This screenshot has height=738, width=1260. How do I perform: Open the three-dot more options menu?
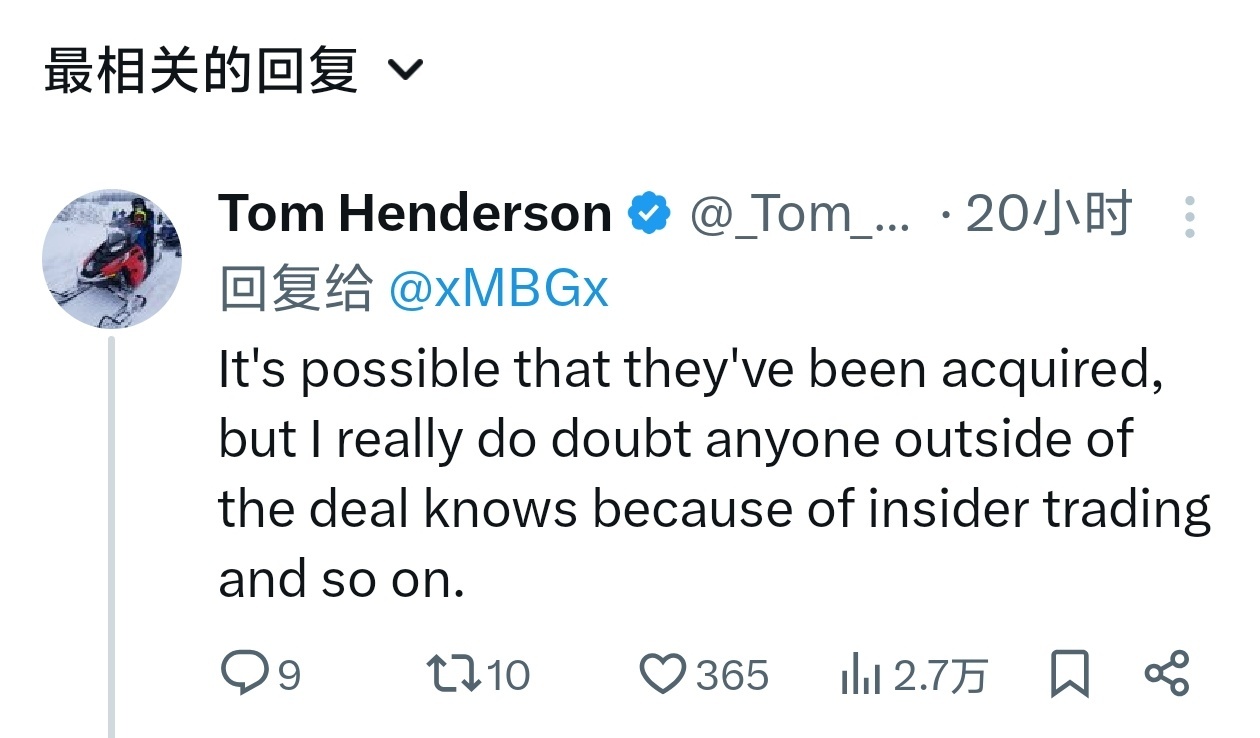click(1189, 216)
